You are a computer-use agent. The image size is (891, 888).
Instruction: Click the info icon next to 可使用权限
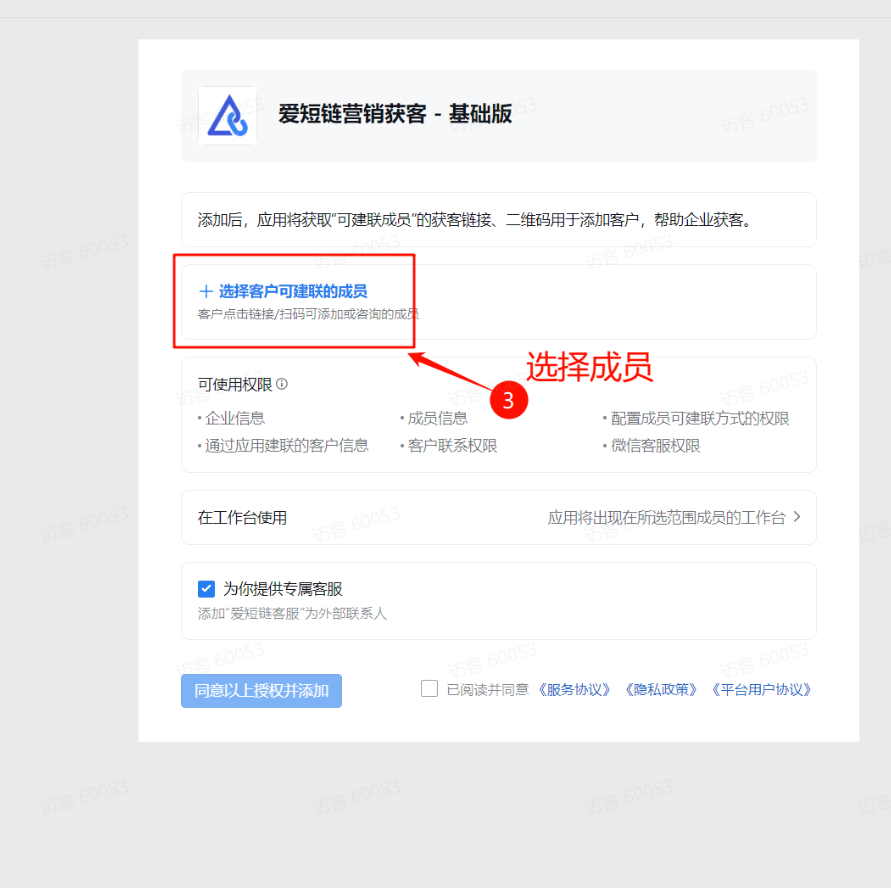(282, 384)
